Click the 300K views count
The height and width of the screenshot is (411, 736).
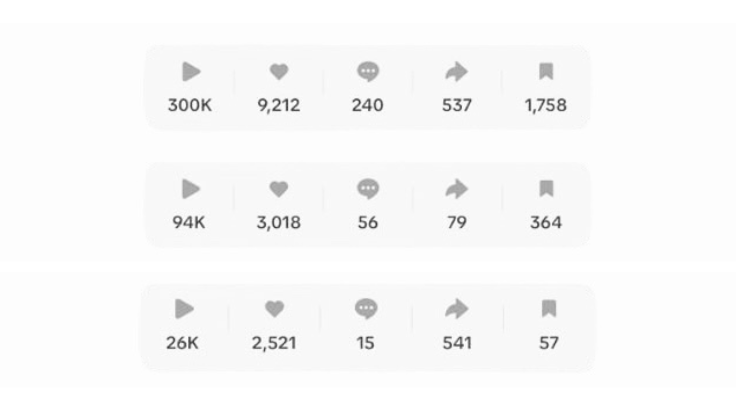pyautogui.click(x=190, y=105)
